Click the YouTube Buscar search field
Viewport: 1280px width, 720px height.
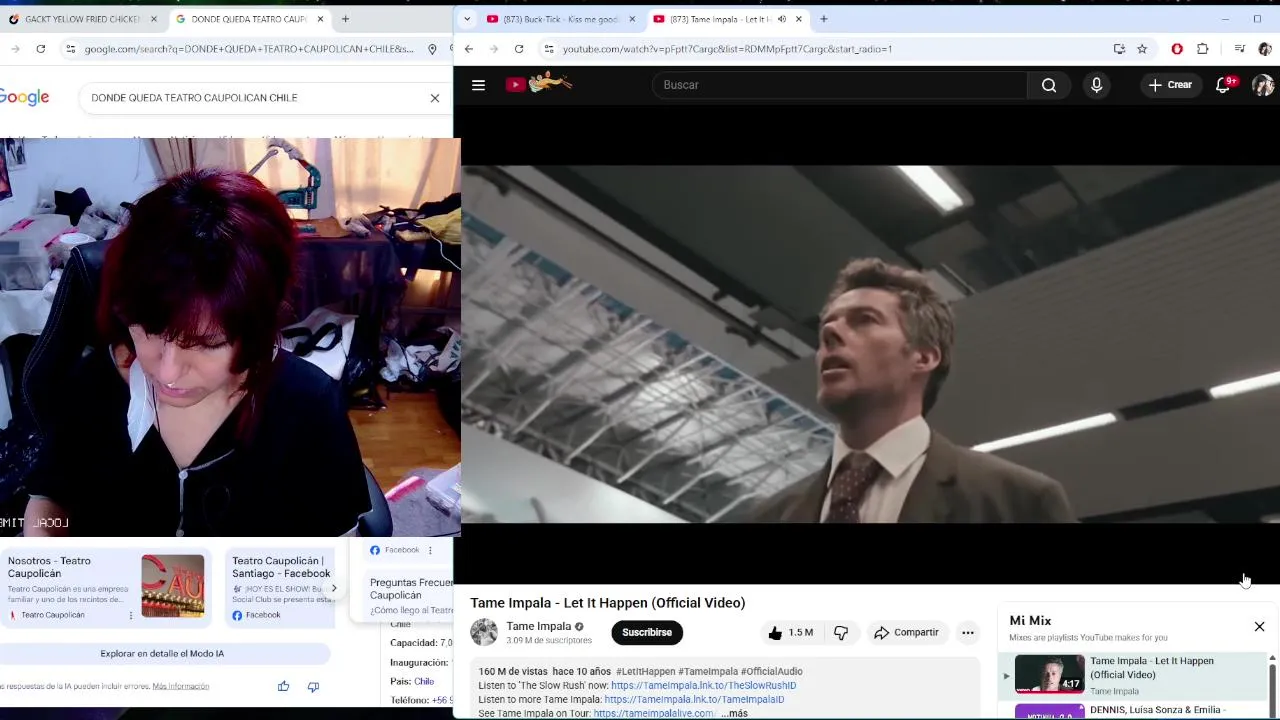click(x=840, y=85)
